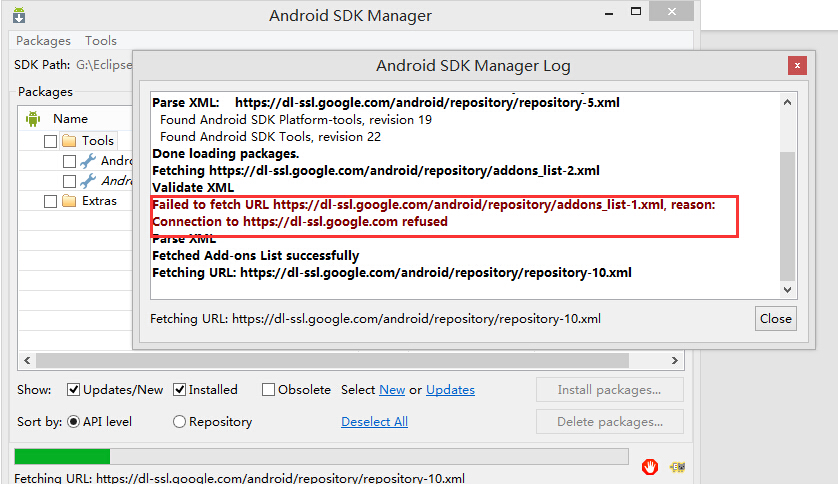Close the SDK Manager Log with red X
Viewport: 838px width, 487px height.
click(x=797, y=66)
